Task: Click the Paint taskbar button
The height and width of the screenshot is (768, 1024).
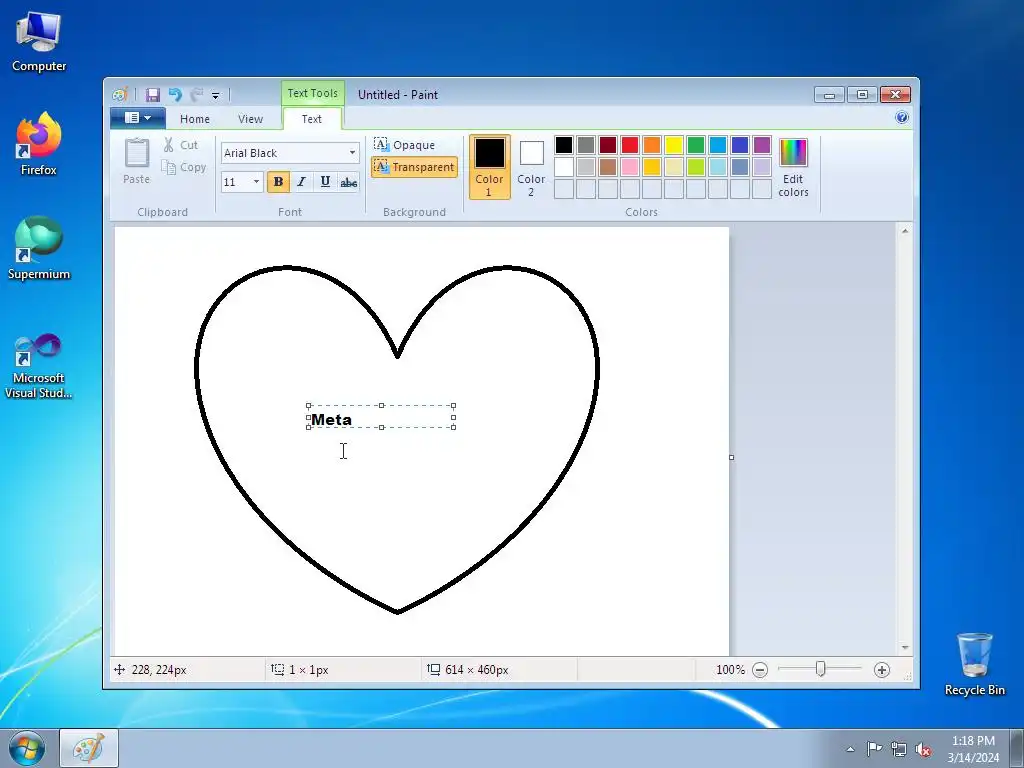Action: pyautogui.click(x=89, y=748)
